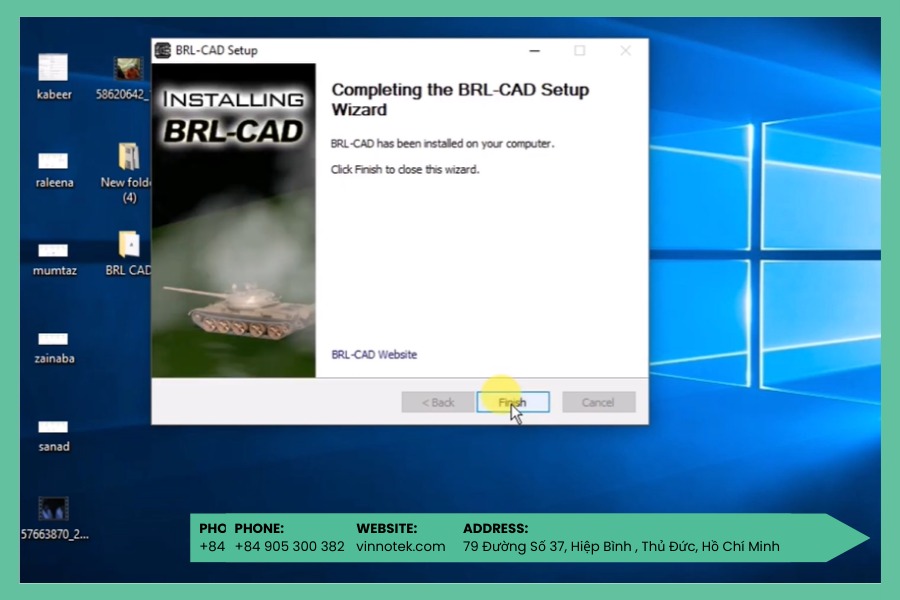Click 'Click Finish to close this wizard' text

(x=405, y=169)
